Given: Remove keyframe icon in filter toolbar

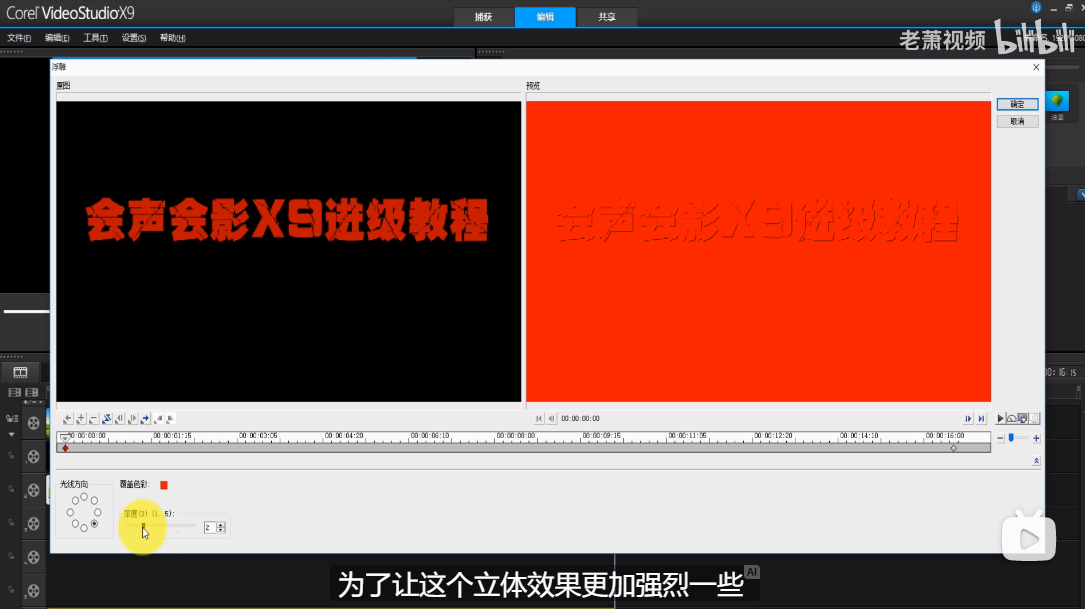Looking at the screenshot, I should coord(93,419).
